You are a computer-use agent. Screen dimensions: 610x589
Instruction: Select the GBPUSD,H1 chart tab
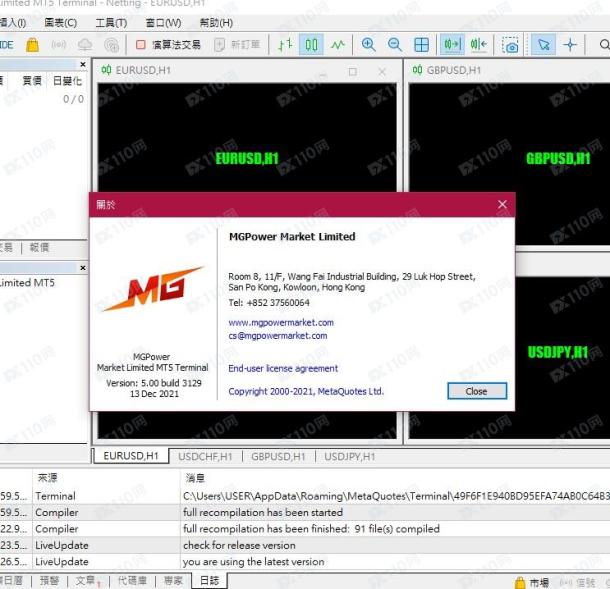278,456
